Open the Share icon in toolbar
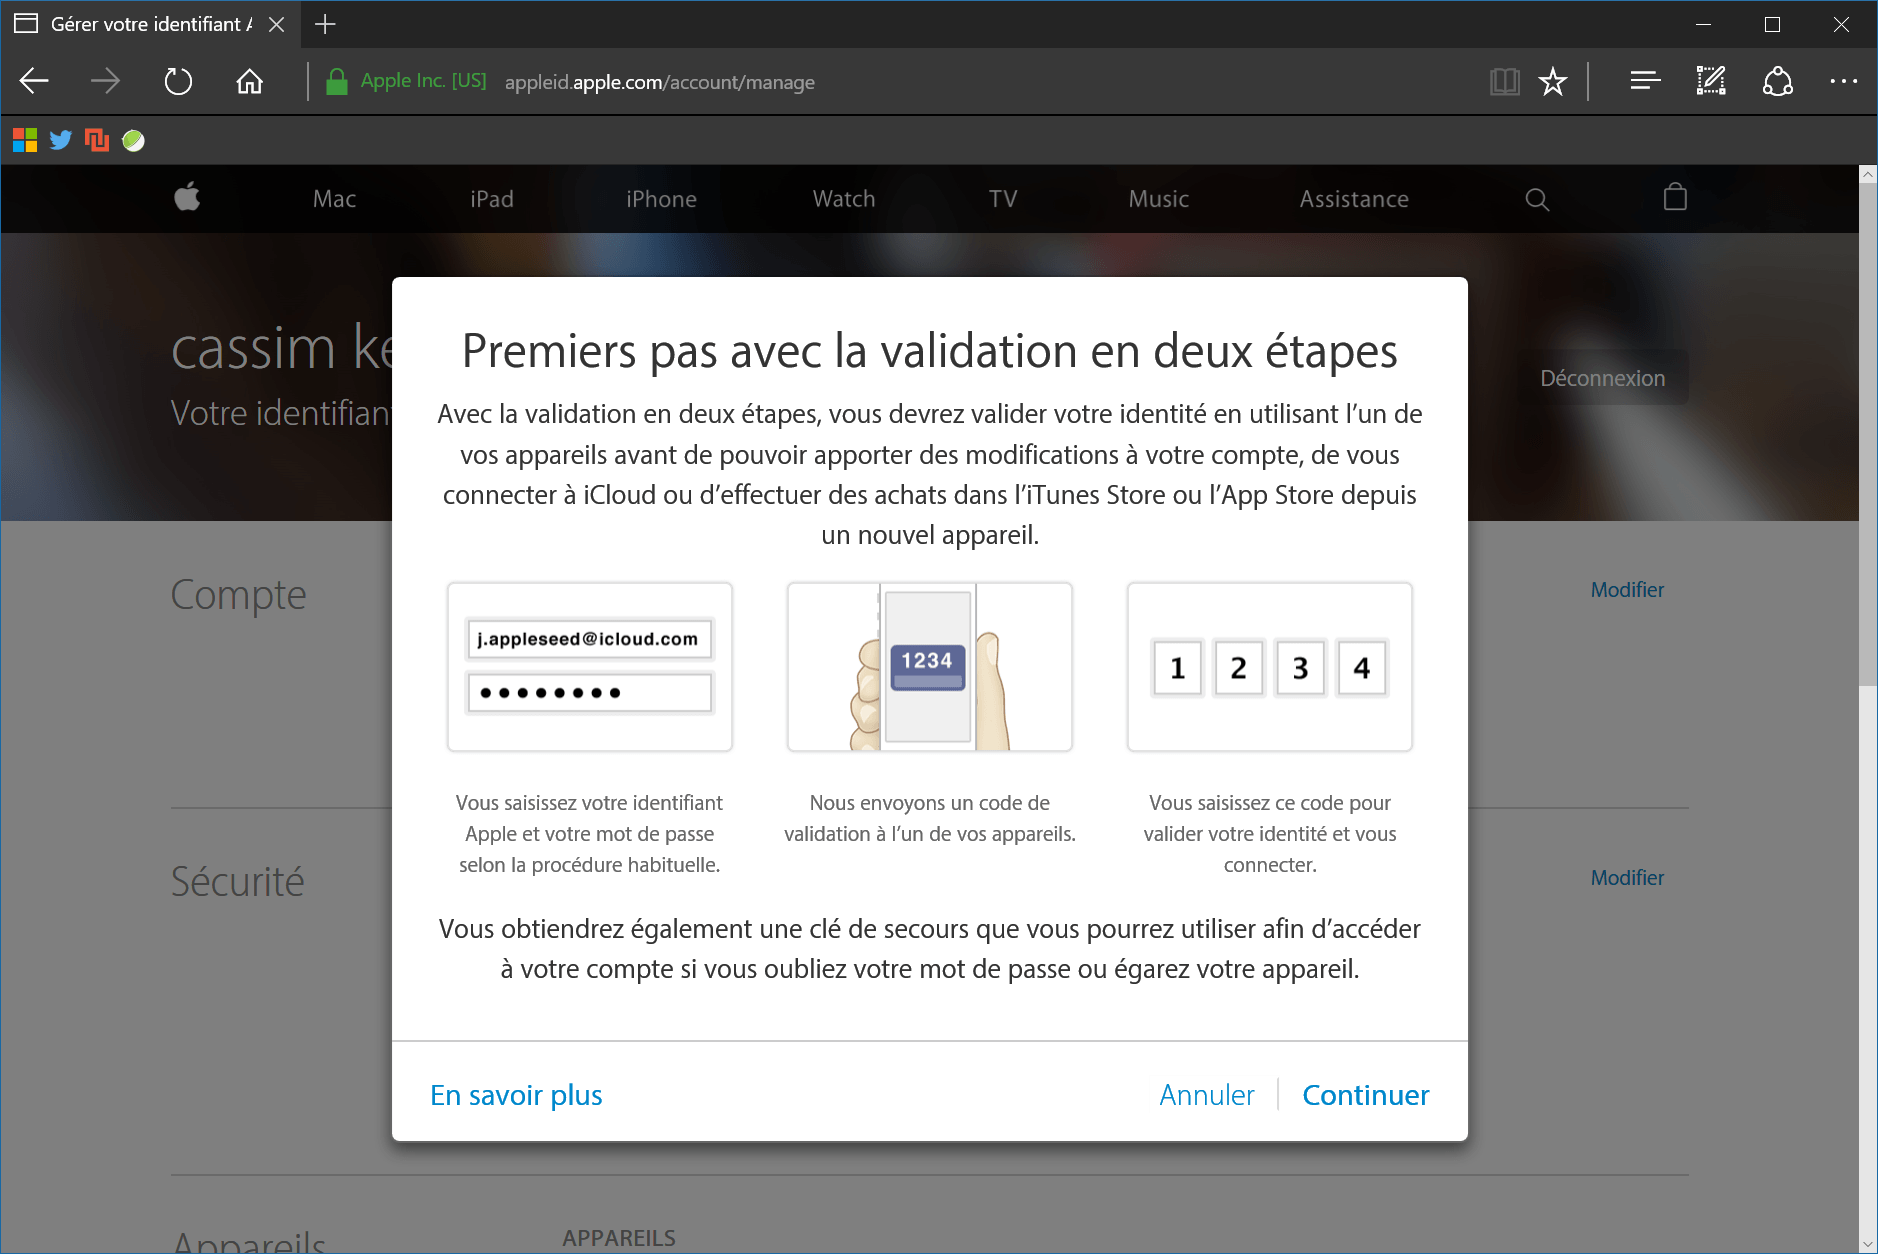This screenshot has width=1878, height=1254. click(1777, 81)
